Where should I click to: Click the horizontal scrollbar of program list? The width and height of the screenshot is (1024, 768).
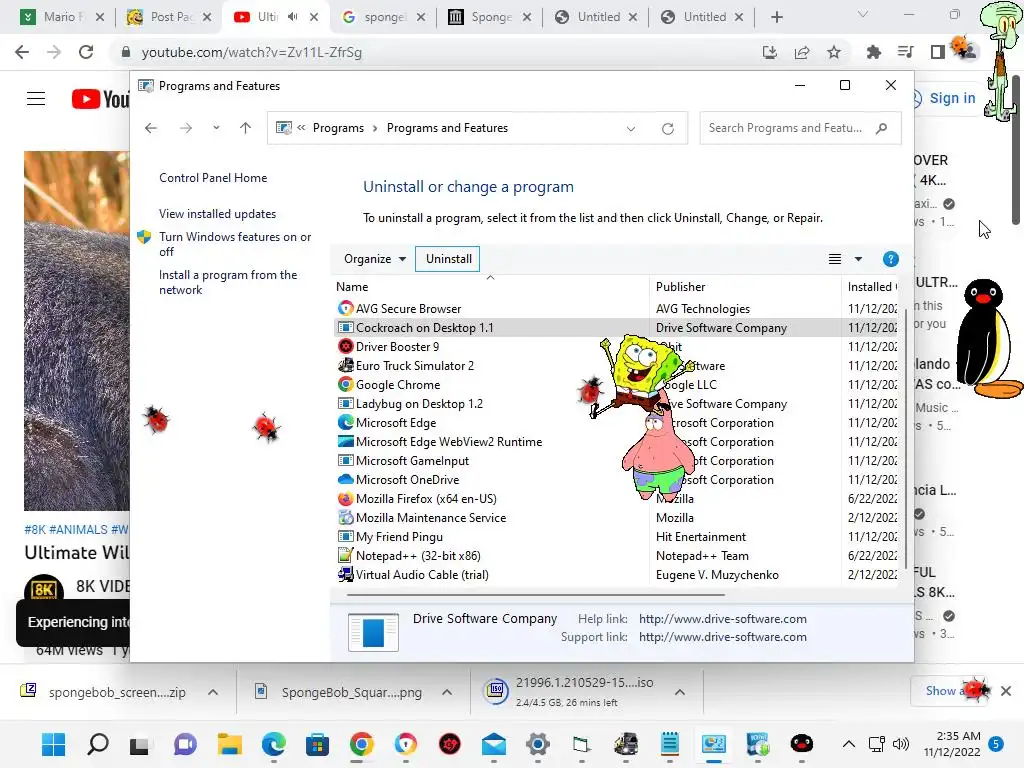(536, 595)
